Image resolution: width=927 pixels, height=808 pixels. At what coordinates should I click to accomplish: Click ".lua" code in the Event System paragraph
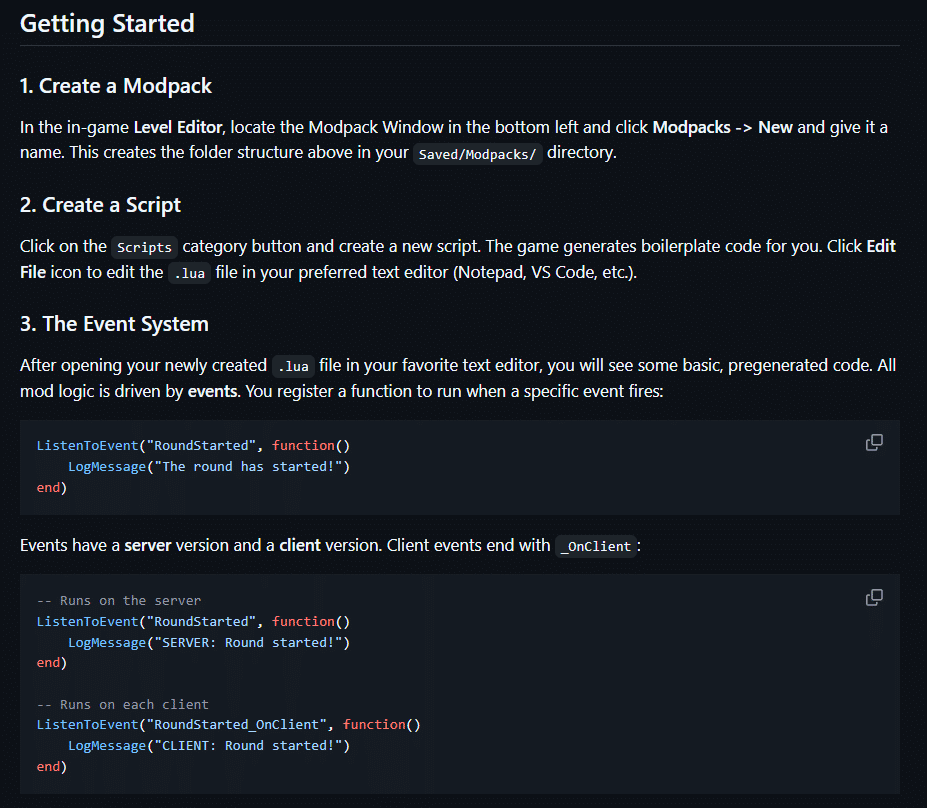pyautogui.click(x=293, y=366)
